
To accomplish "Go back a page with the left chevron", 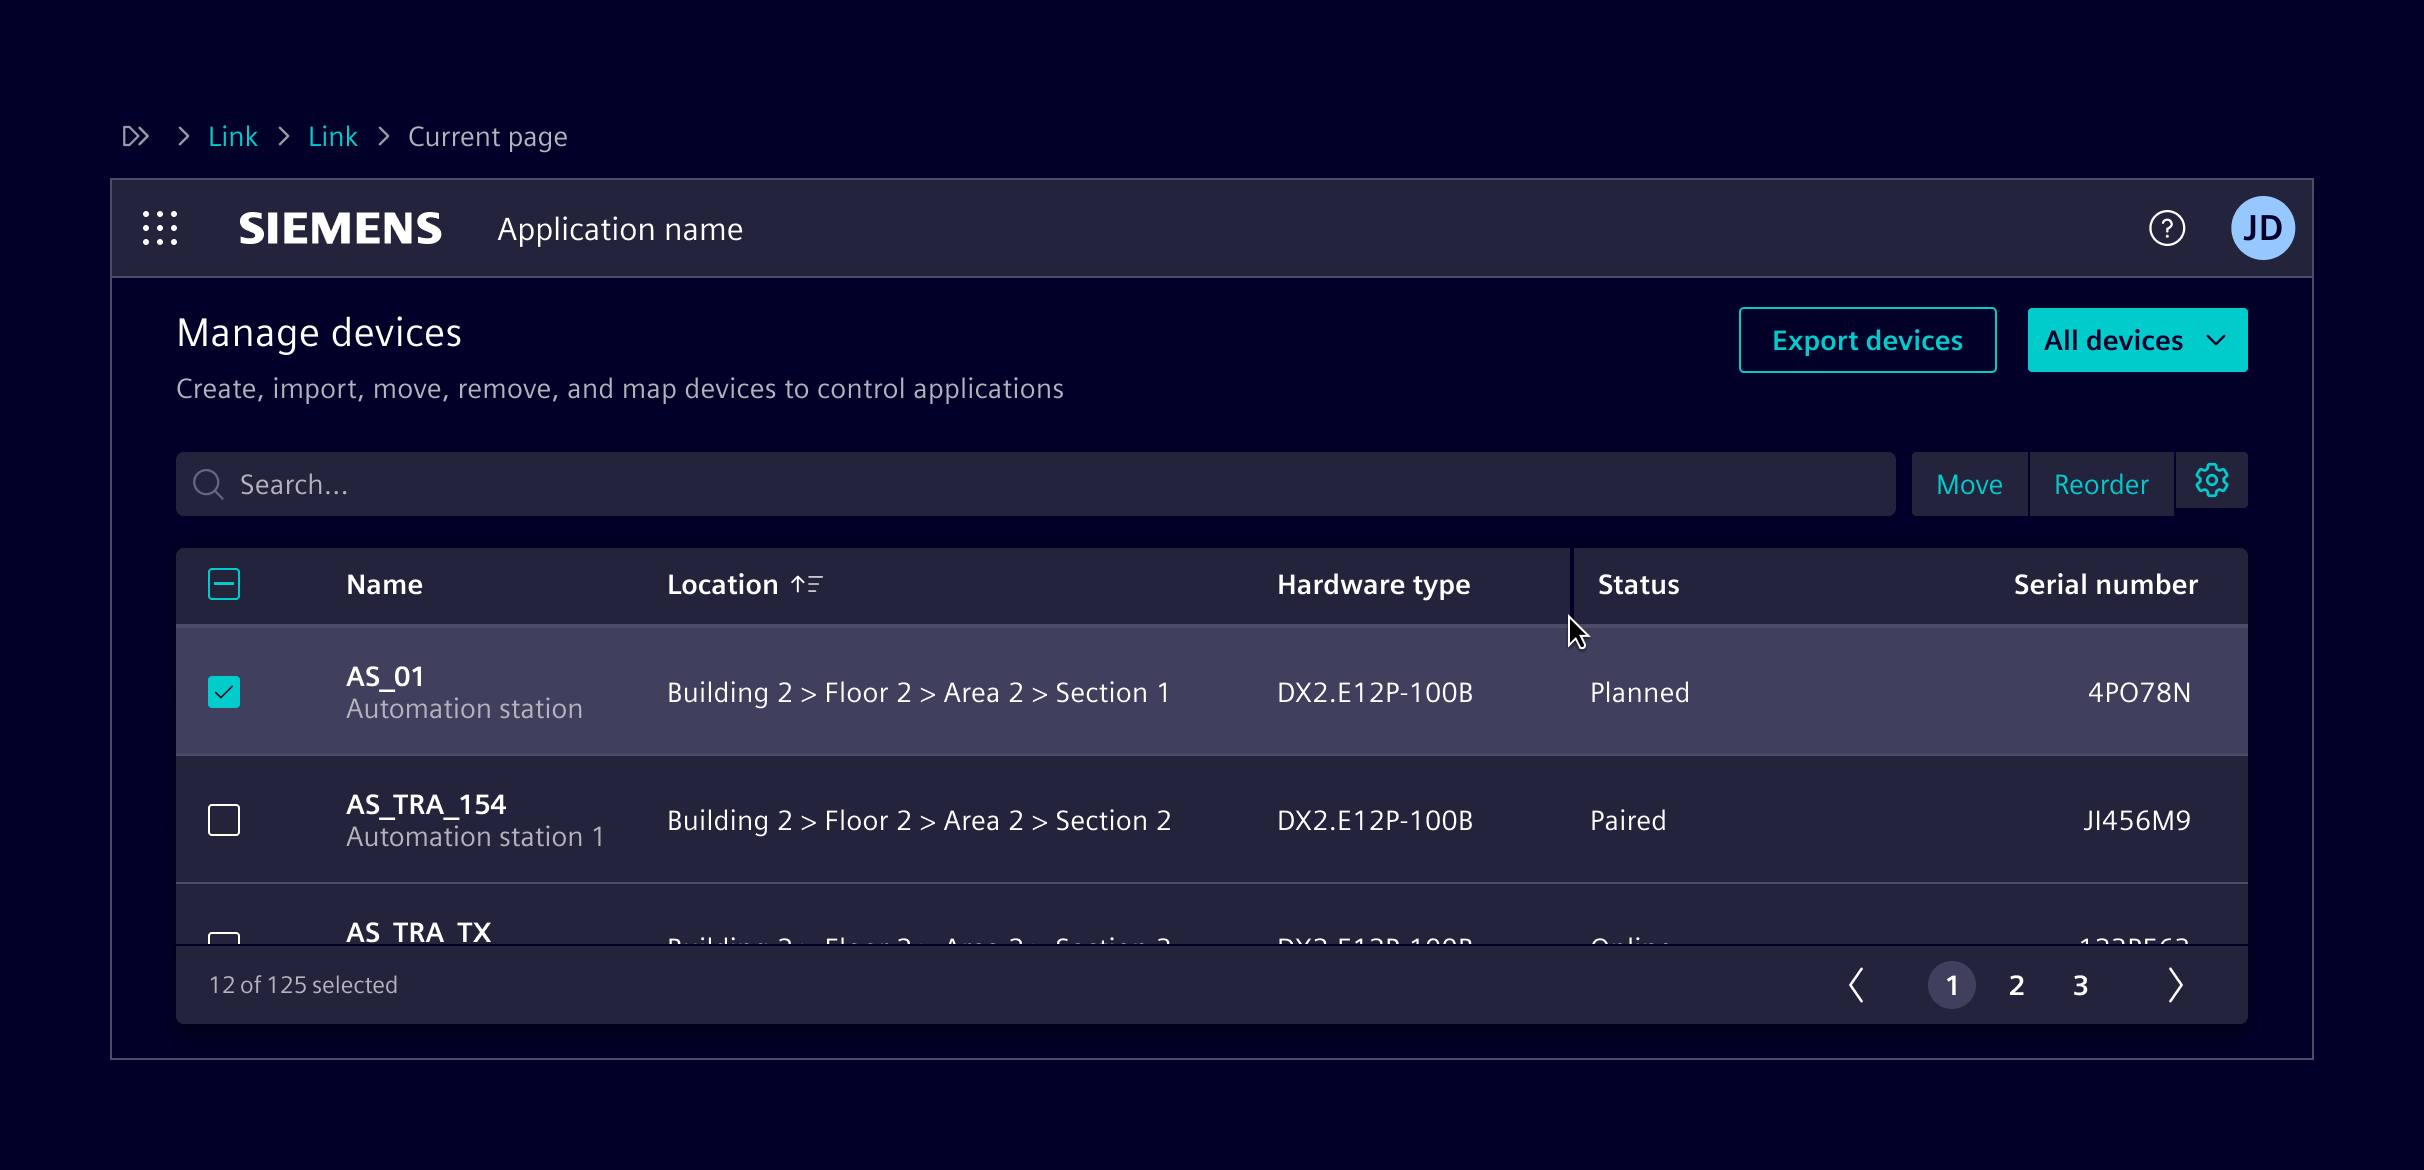I will coord(1857,985).
